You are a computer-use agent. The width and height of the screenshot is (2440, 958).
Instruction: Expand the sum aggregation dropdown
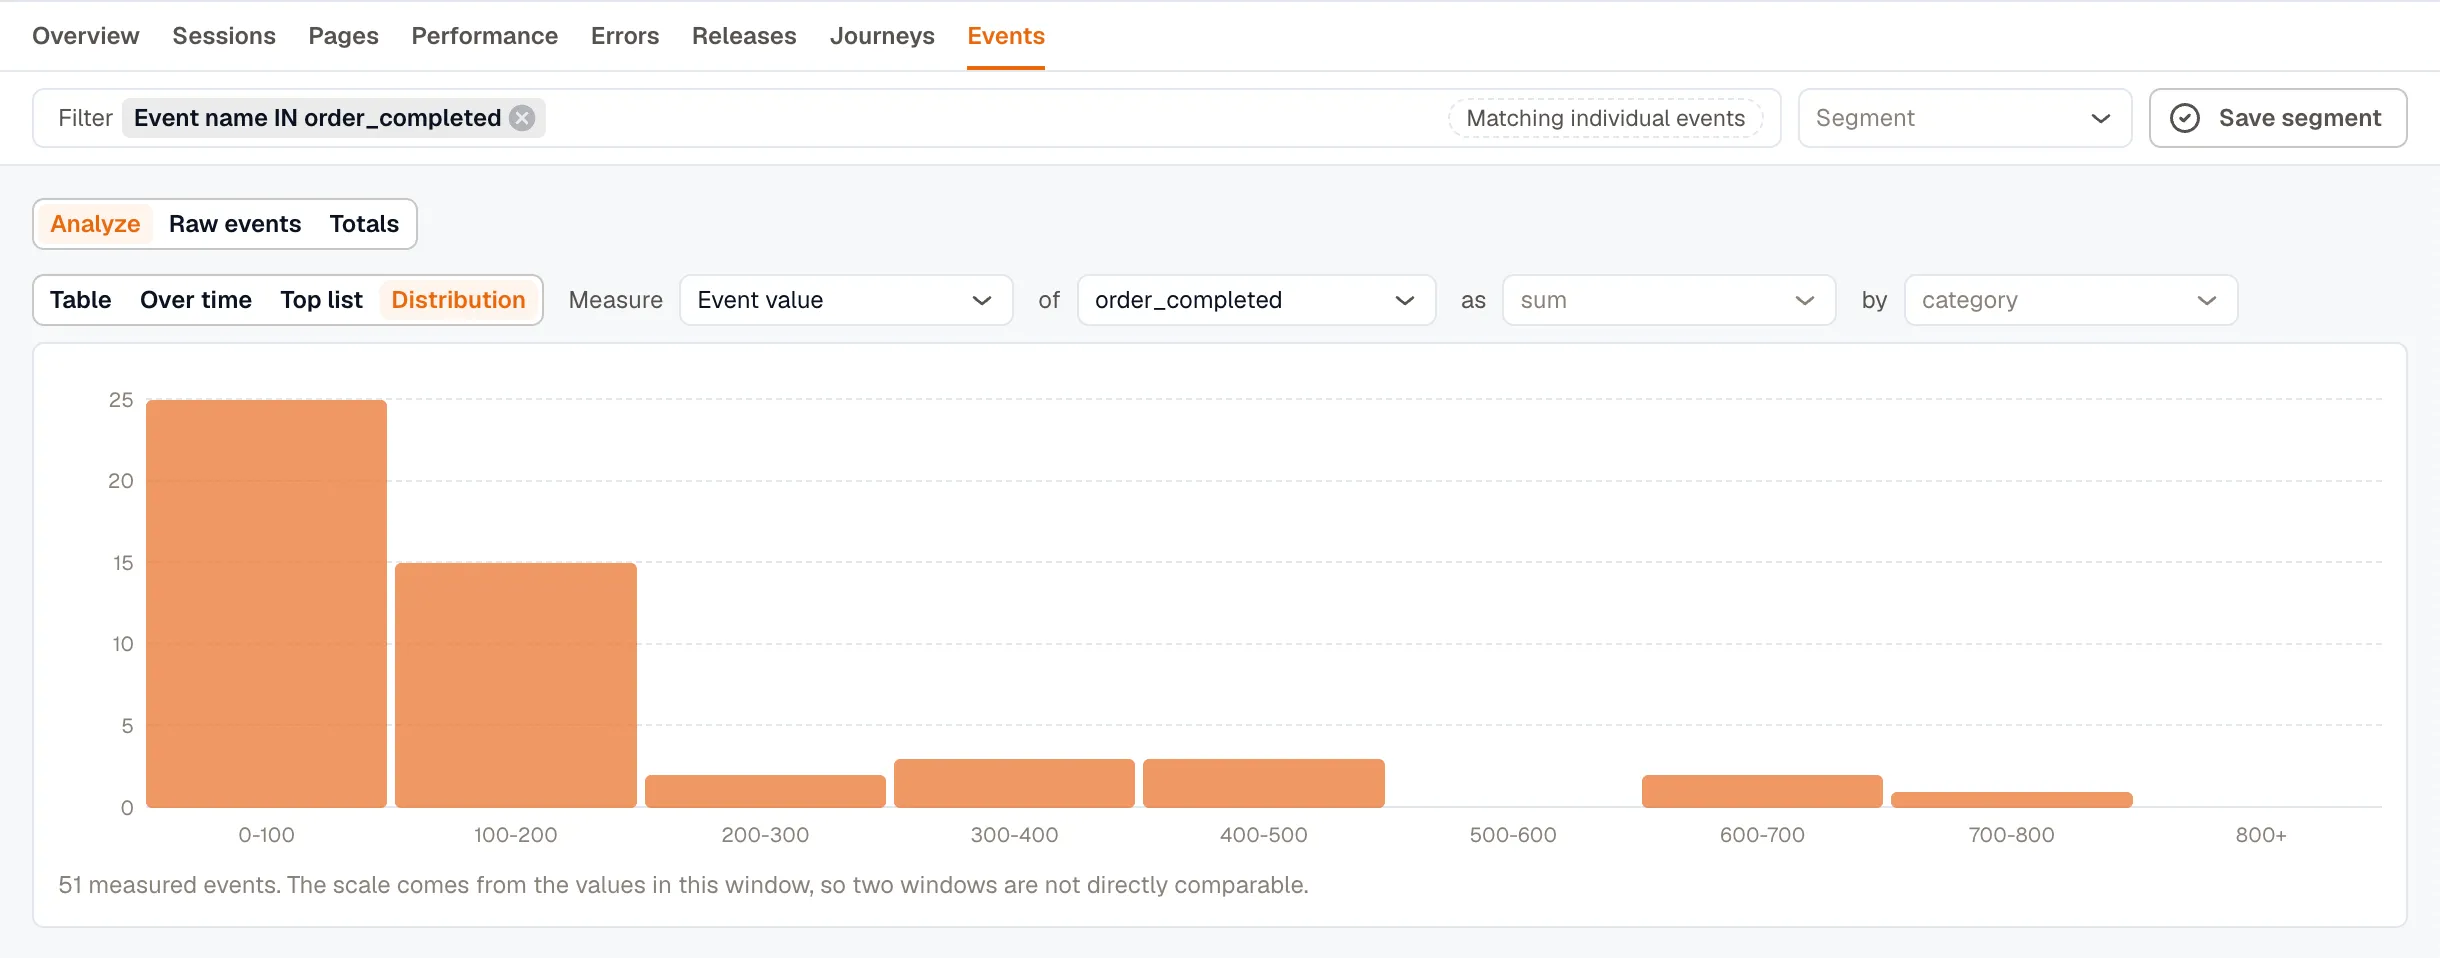[x=1669, y=300]
